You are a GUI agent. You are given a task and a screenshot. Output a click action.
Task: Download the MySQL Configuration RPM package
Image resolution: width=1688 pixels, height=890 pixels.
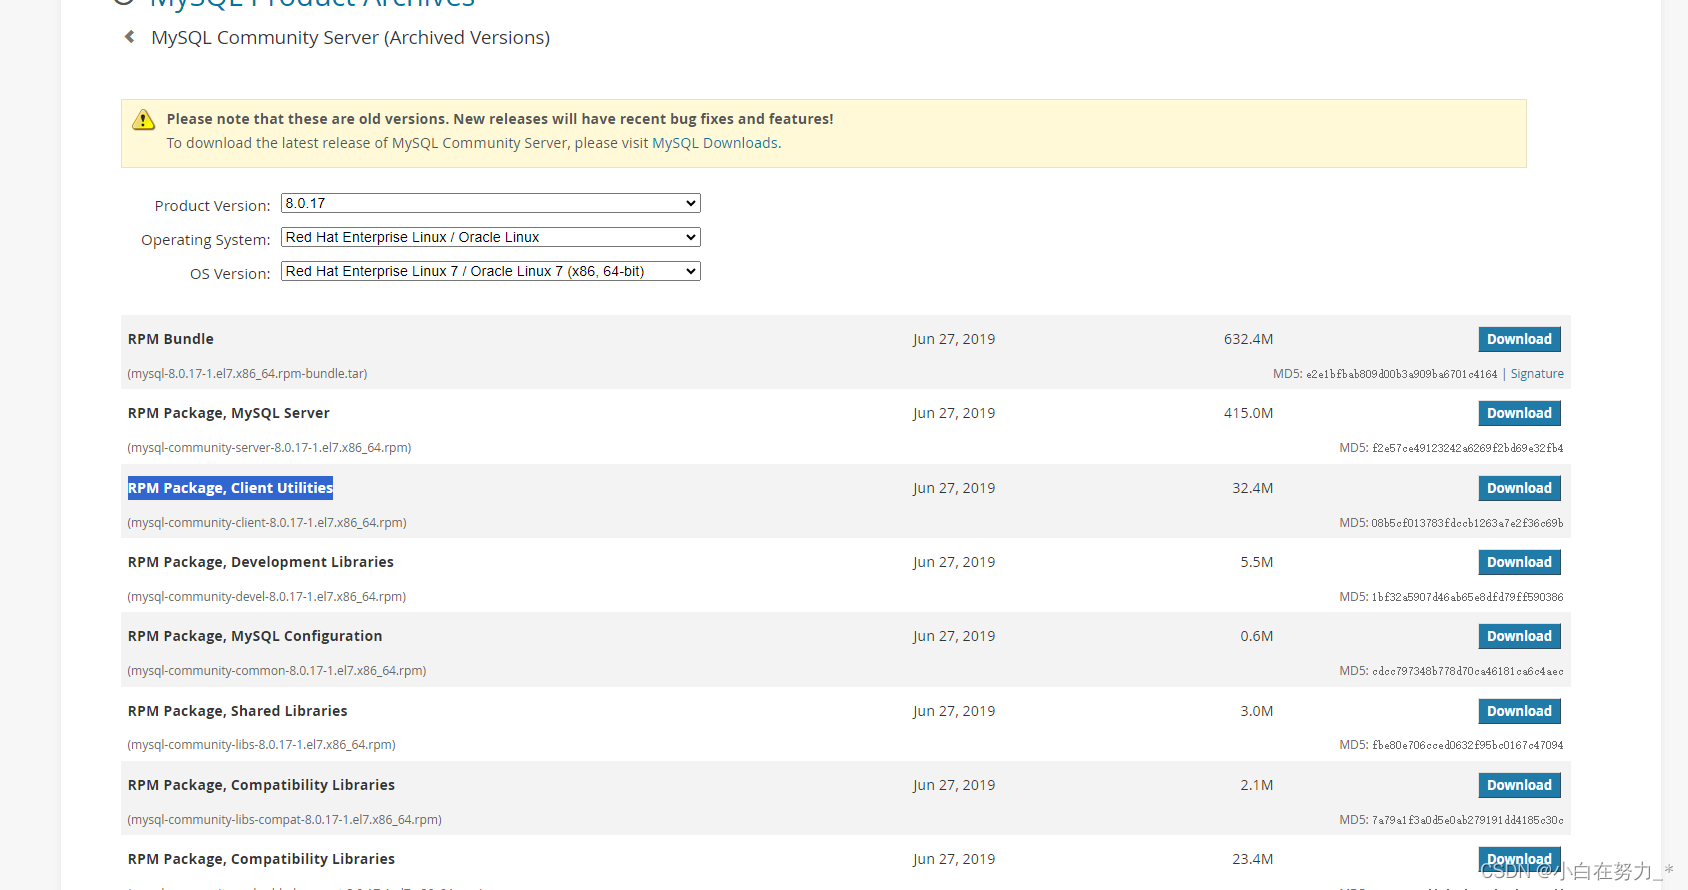1519,636
